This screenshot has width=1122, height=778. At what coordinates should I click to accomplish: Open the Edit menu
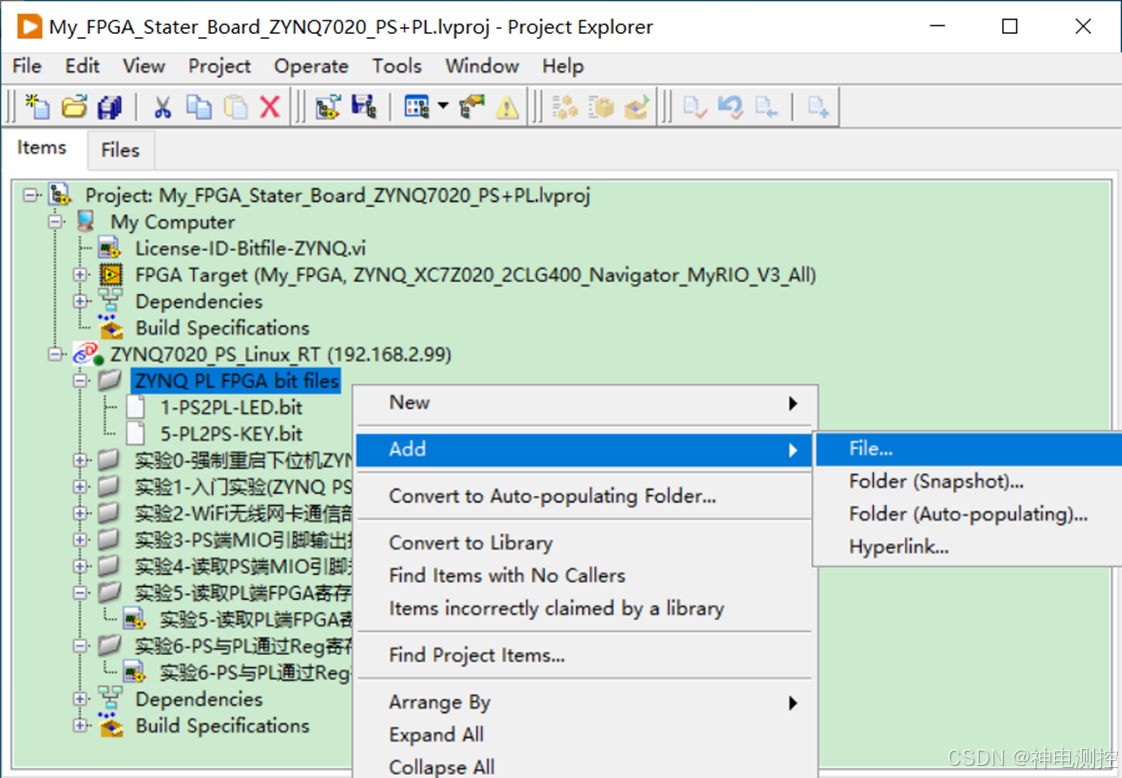point(82,66)
